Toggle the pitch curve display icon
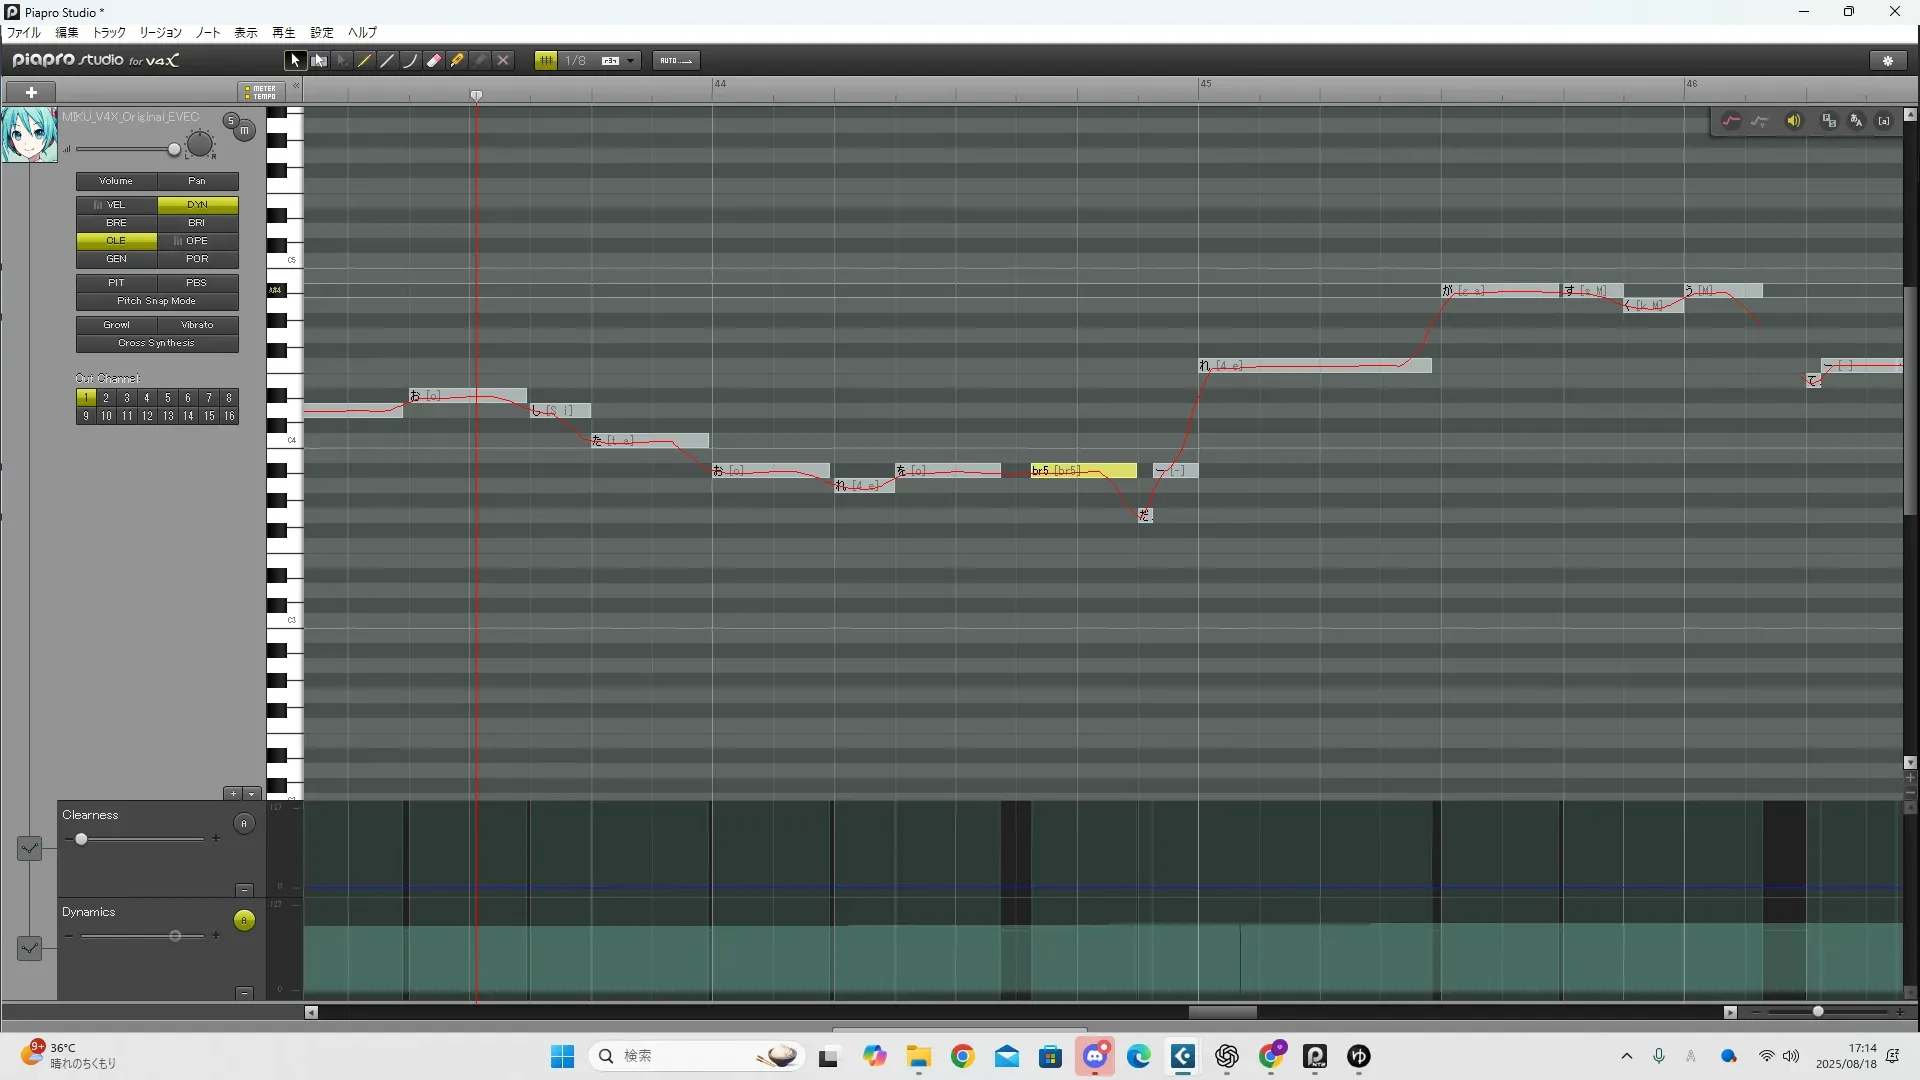The width and height of the screenshot is (1920, 1080). (1731, 121)
